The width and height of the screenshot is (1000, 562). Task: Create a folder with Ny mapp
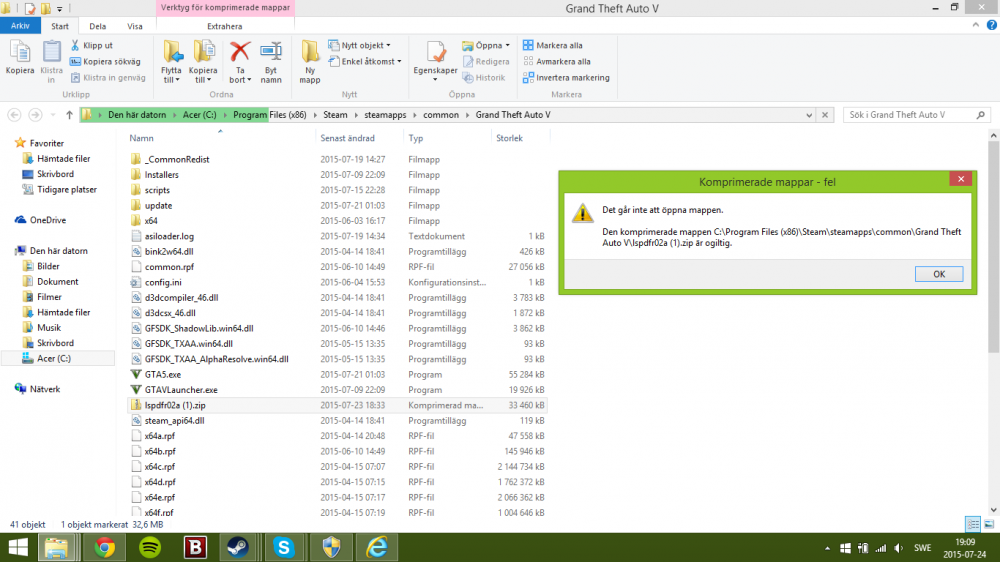310,61
